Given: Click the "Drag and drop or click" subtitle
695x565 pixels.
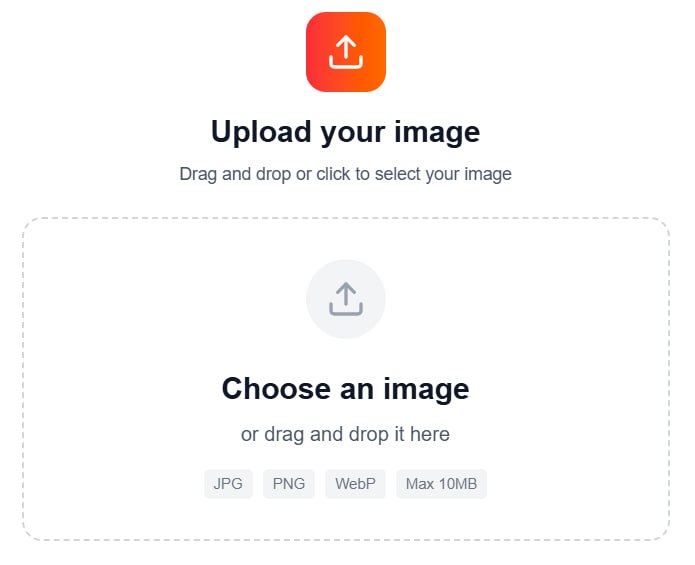Looking at the screenshot, I should pos(345,174).
